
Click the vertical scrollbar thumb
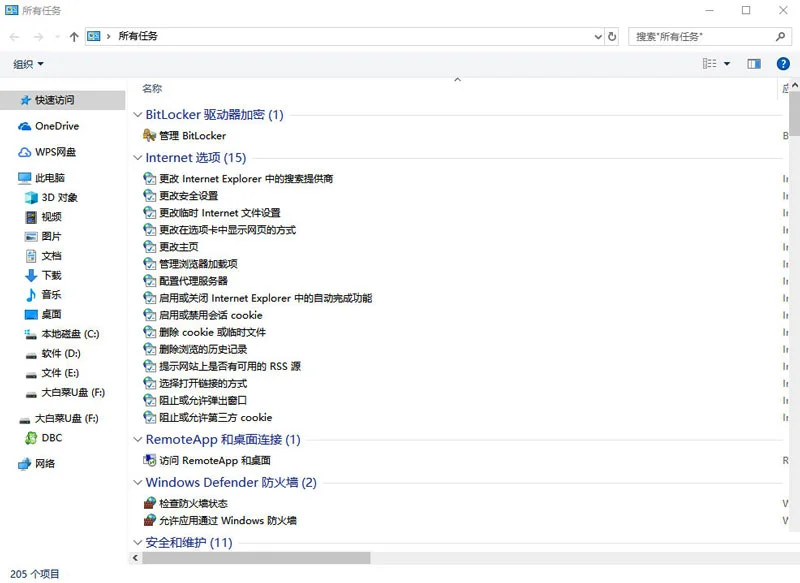[794, 112]
